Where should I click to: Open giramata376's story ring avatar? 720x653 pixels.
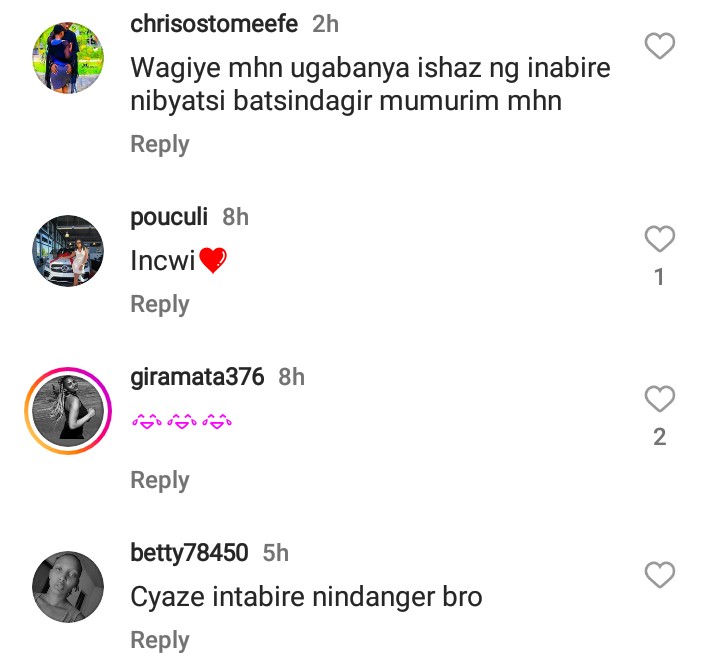coord(68,412)
